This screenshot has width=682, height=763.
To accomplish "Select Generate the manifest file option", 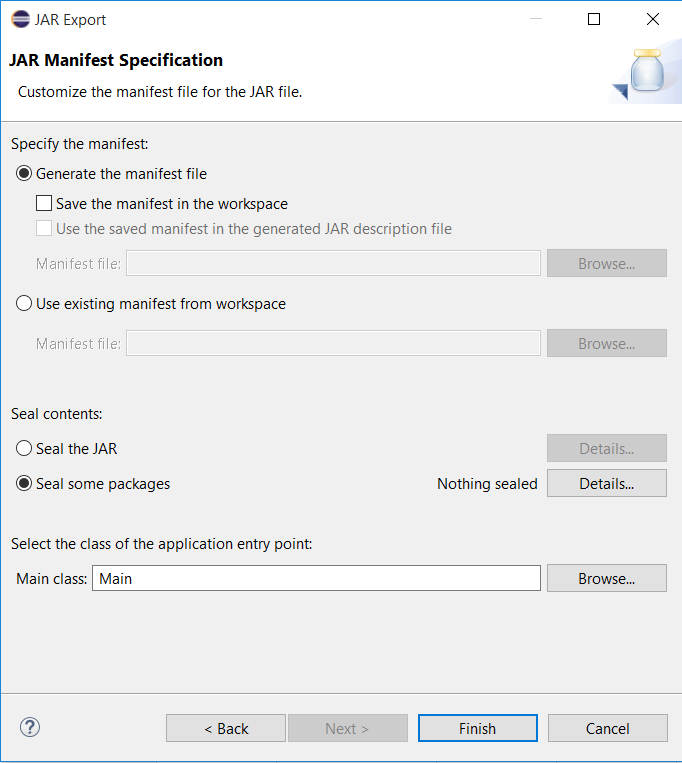I will tap(24, 173).
